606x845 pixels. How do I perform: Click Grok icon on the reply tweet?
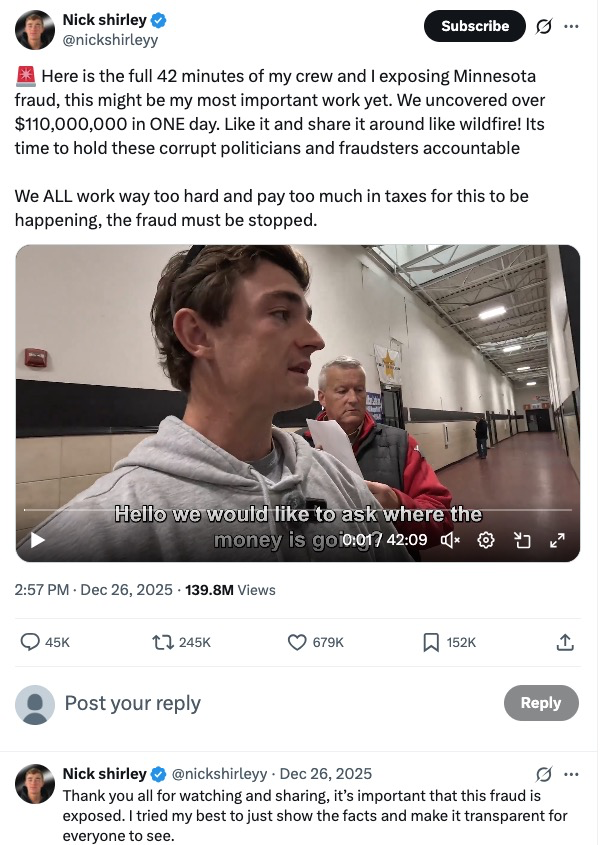544,774
